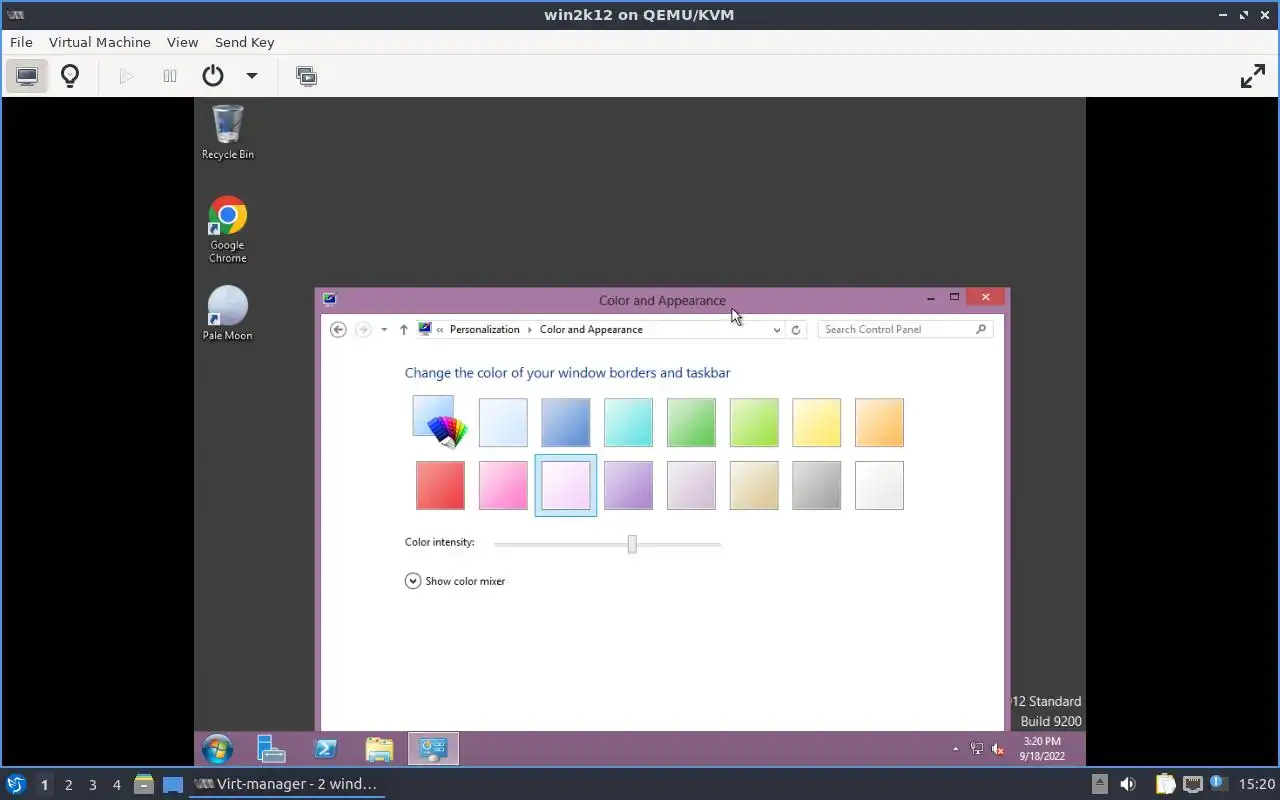Pause the virtual machine
The image size is (1280, 800).
170,76
